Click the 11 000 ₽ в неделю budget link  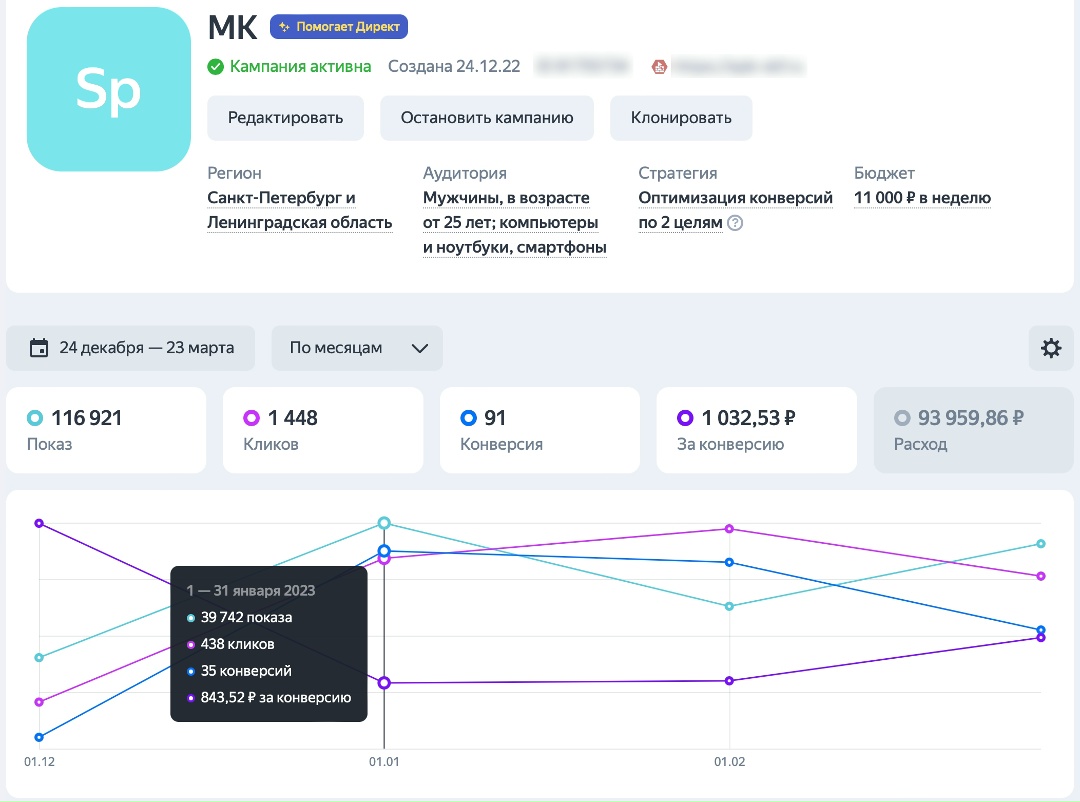pyautogui.click(x=922, y=198)
